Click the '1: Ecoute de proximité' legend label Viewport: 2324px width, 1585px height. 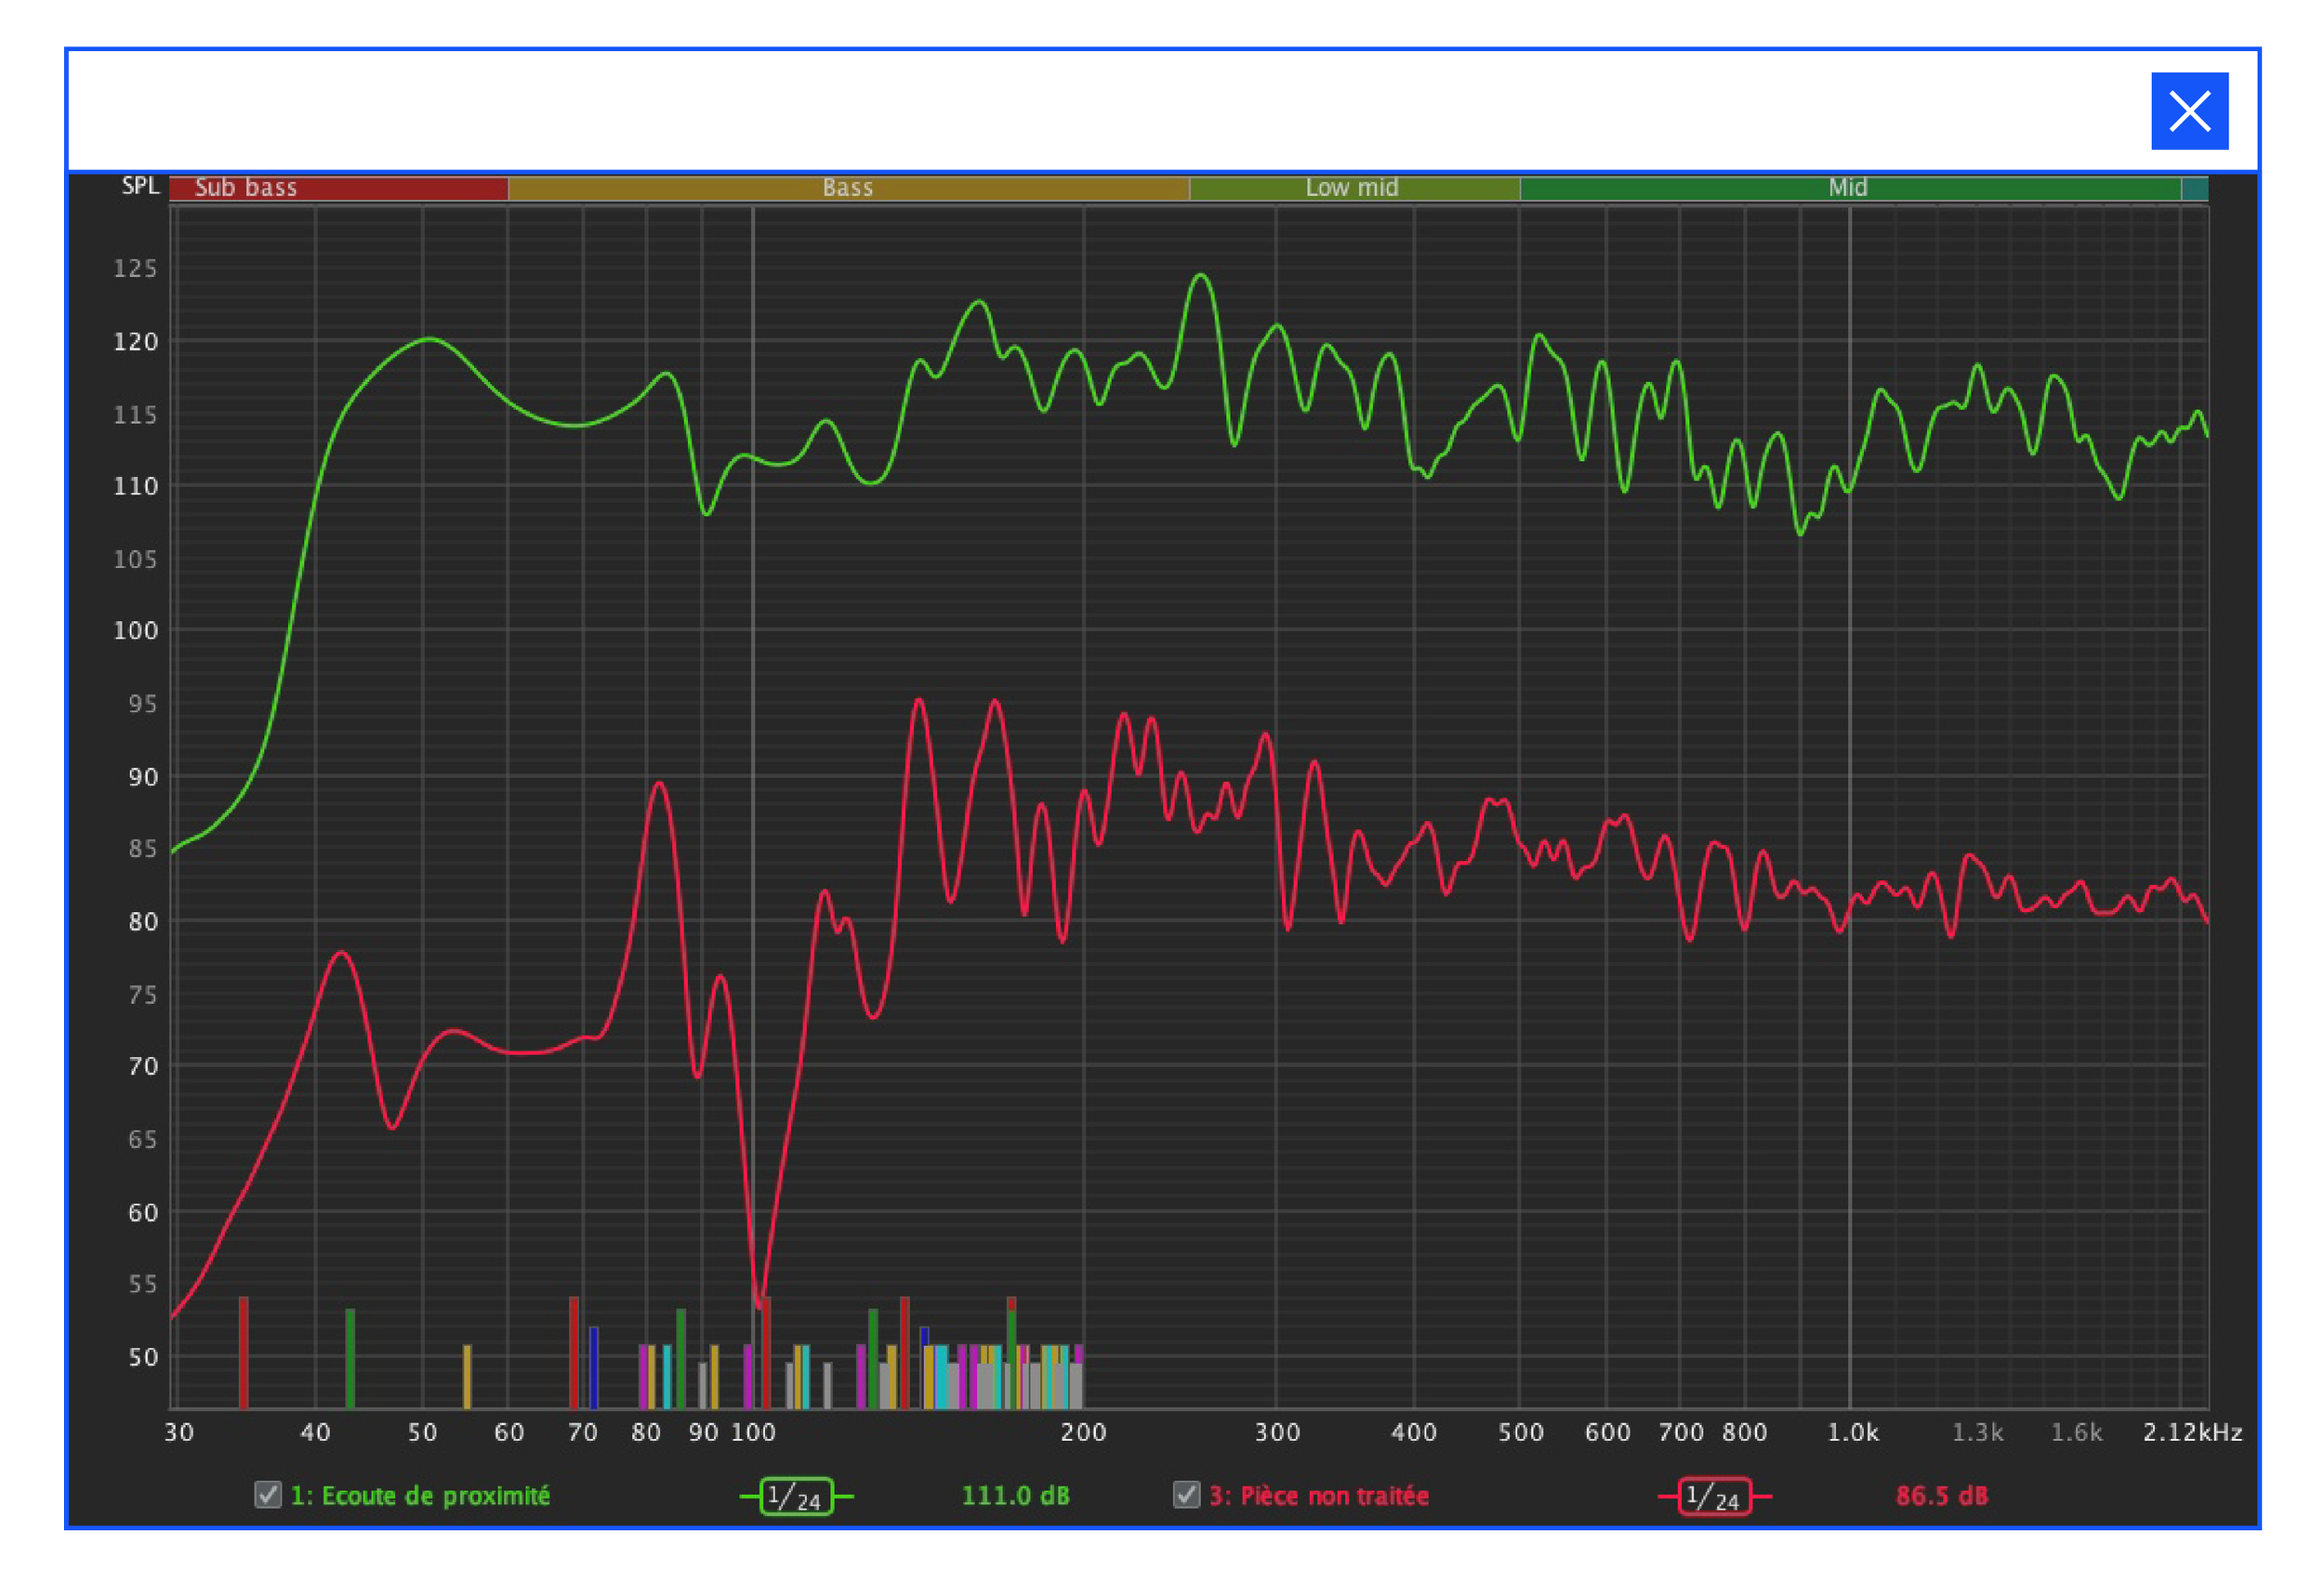(420, 1496)
